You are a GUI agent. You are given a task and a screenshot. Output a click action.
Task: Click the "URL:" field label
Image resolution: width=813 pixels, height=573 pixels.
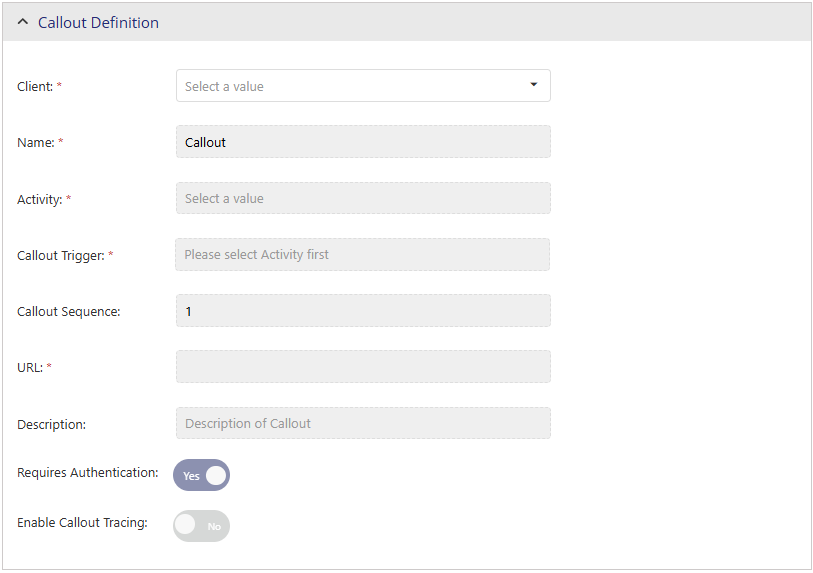(30, 367)
